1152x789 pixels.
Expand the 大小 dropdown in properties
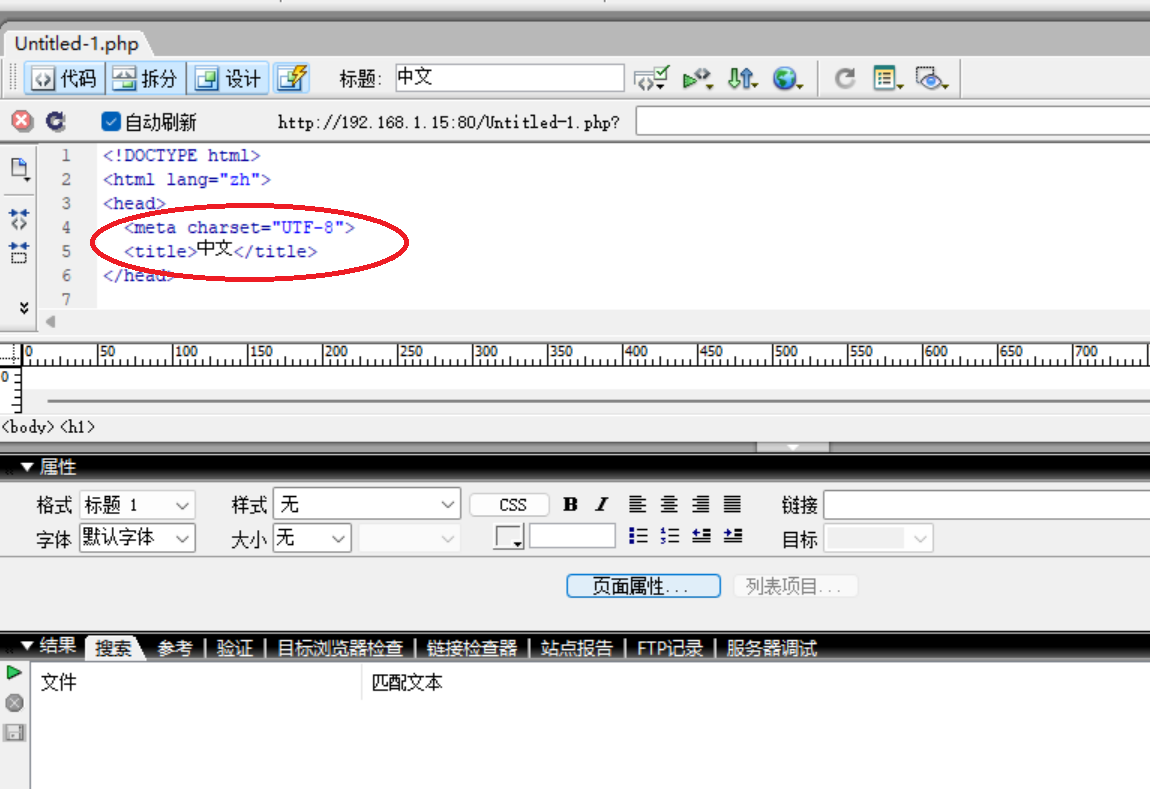pos(311,537)
